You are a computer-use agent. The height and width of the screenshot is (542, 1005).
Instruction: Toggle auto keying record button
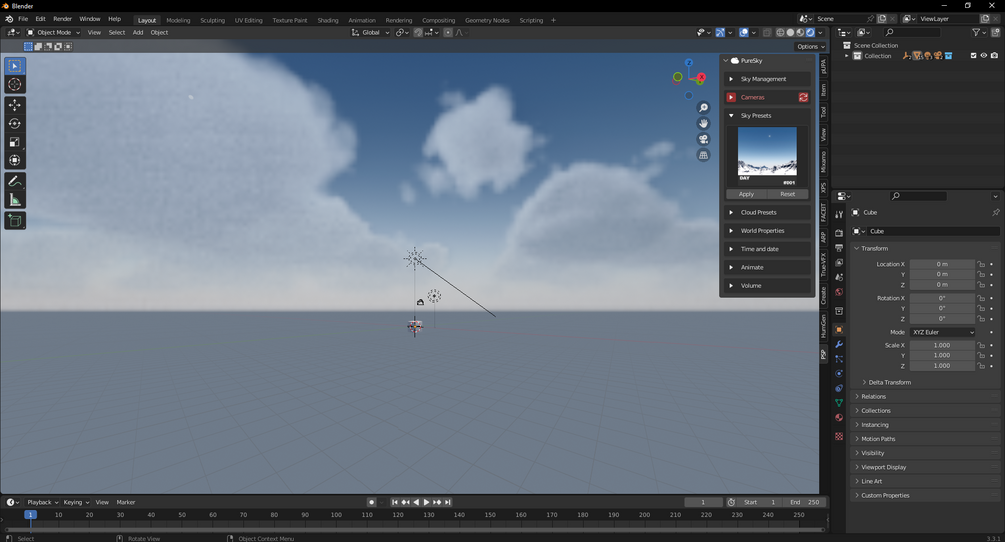(x=371, y=502)
